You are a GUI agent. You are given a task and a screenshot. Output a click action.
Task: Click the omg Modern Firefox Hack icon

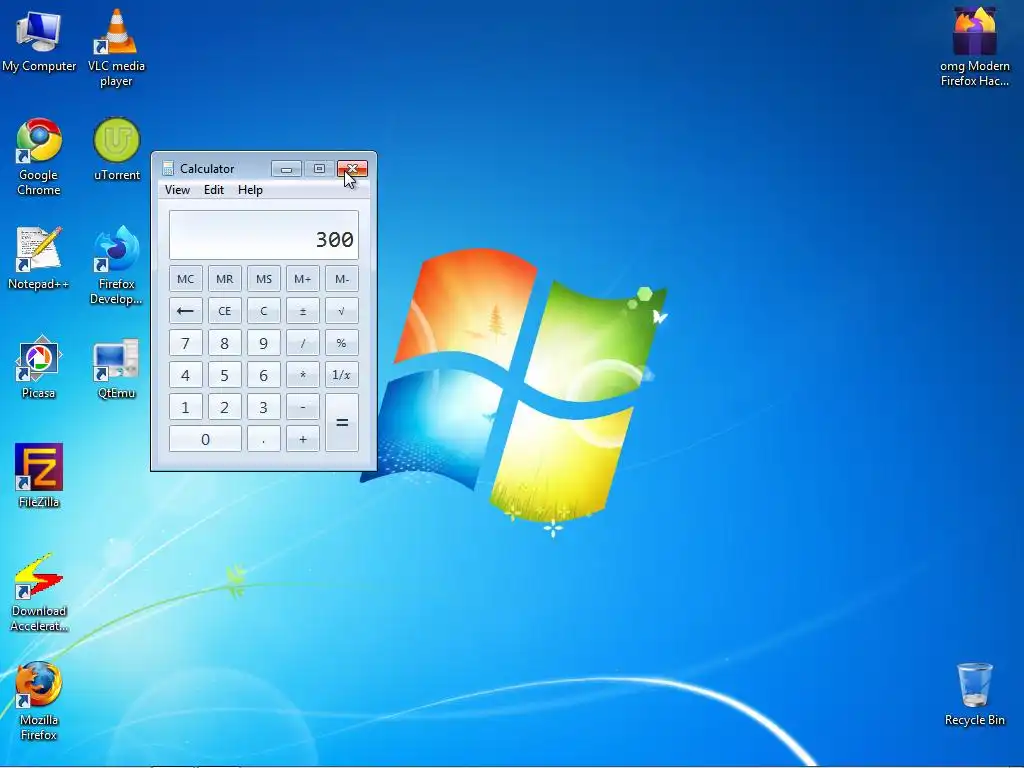tap(974, 47)
